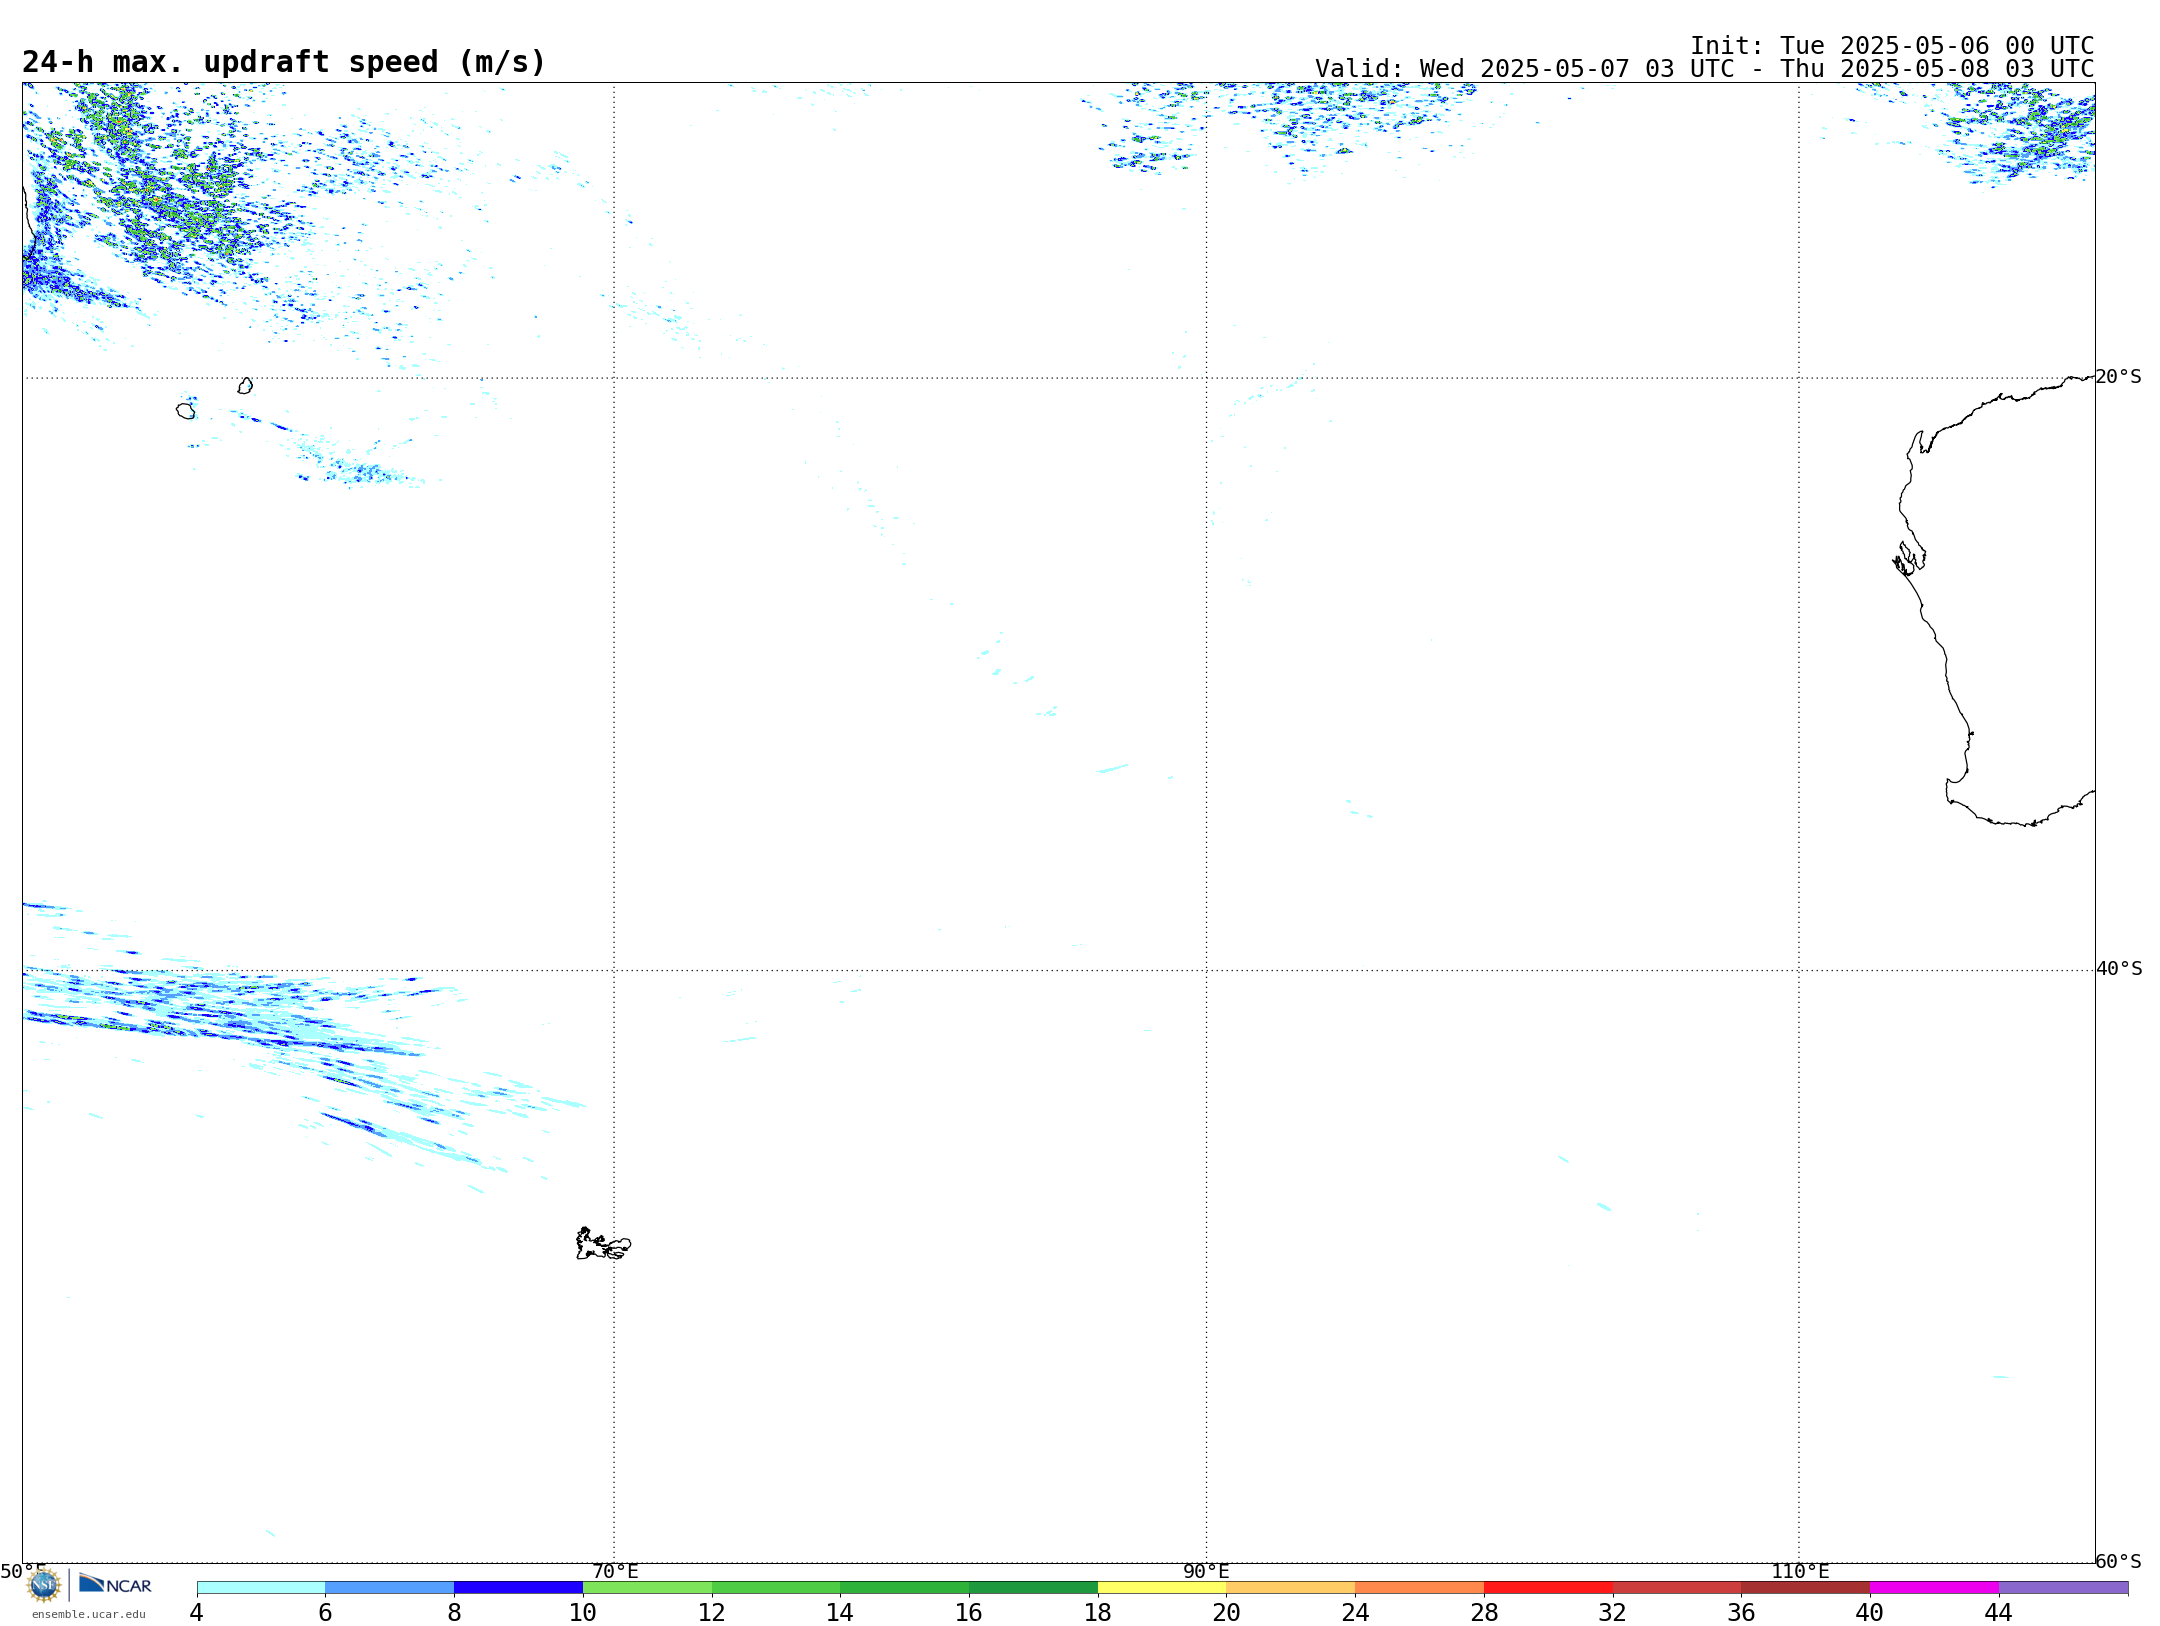
Task: Click the colorbar tick label 4
Action: 196,1613
